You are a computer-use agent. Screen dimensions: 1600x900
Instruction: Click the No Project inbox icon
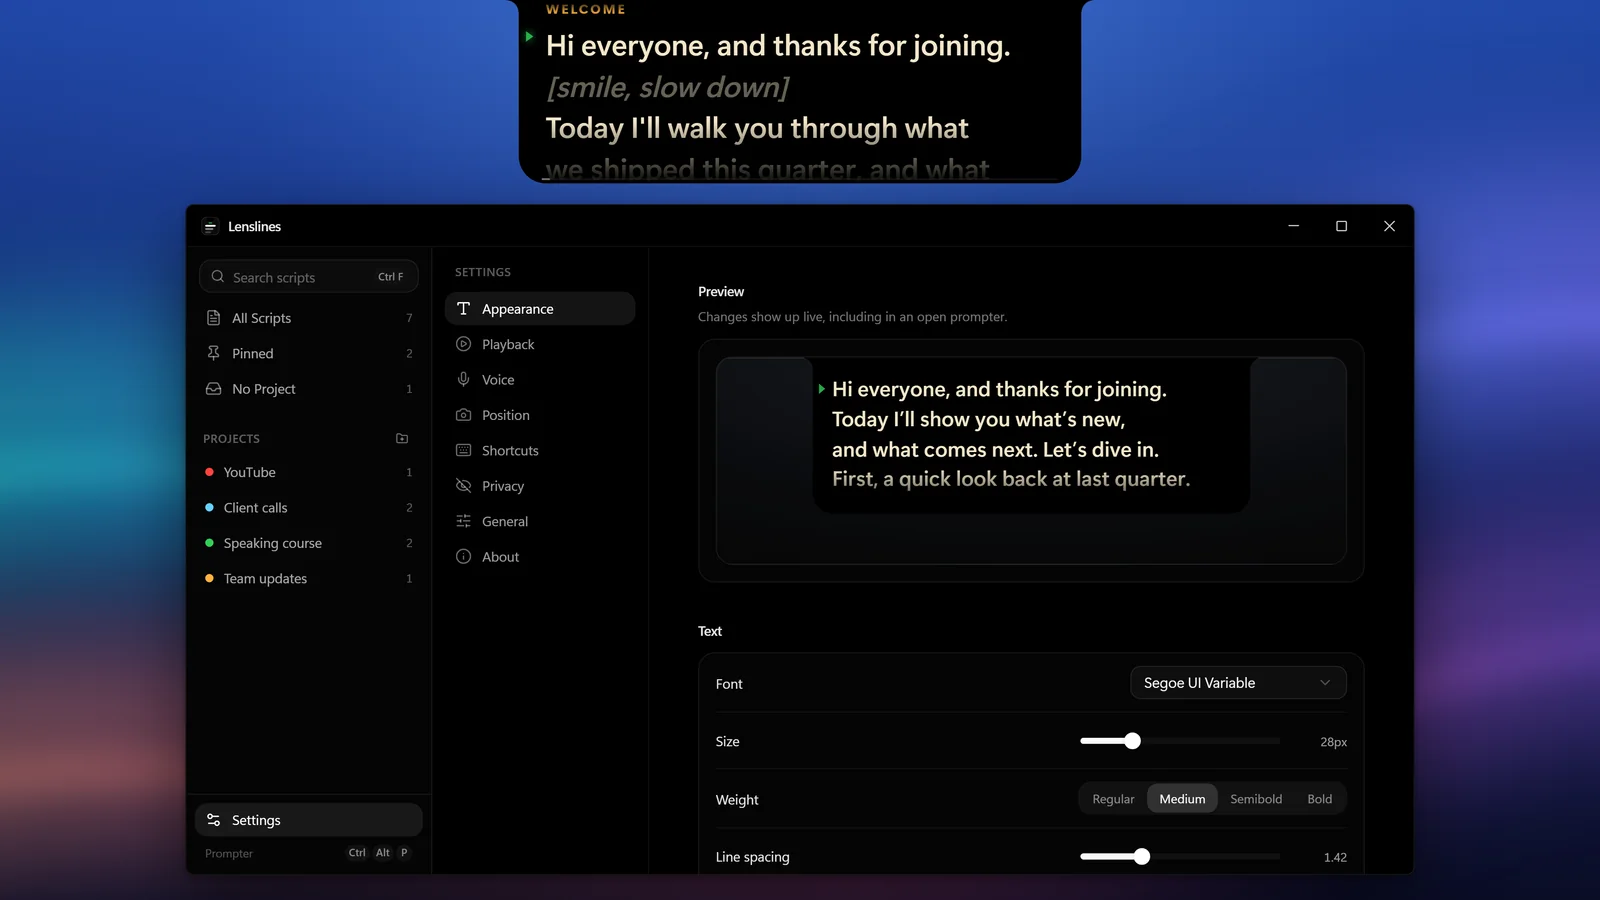pyautogui.click(x=213, y=389)
